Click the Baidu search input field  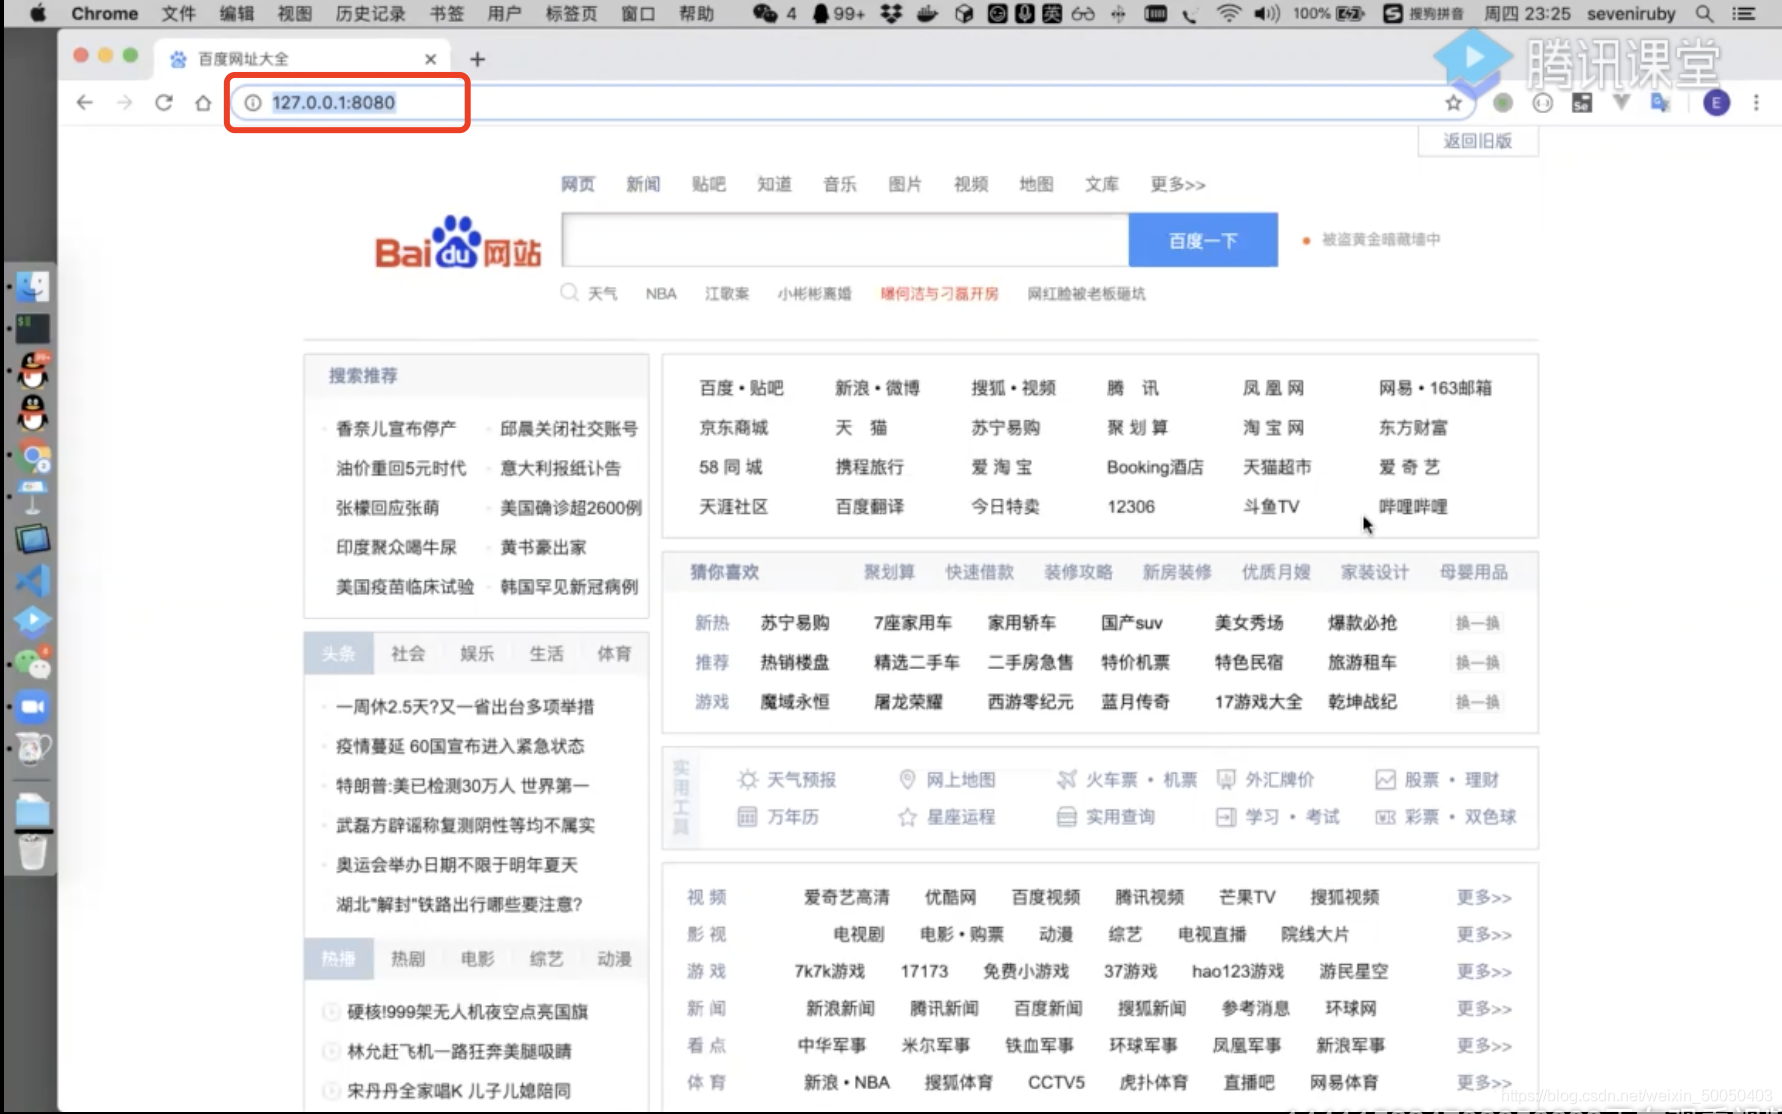tap(845, 240)
